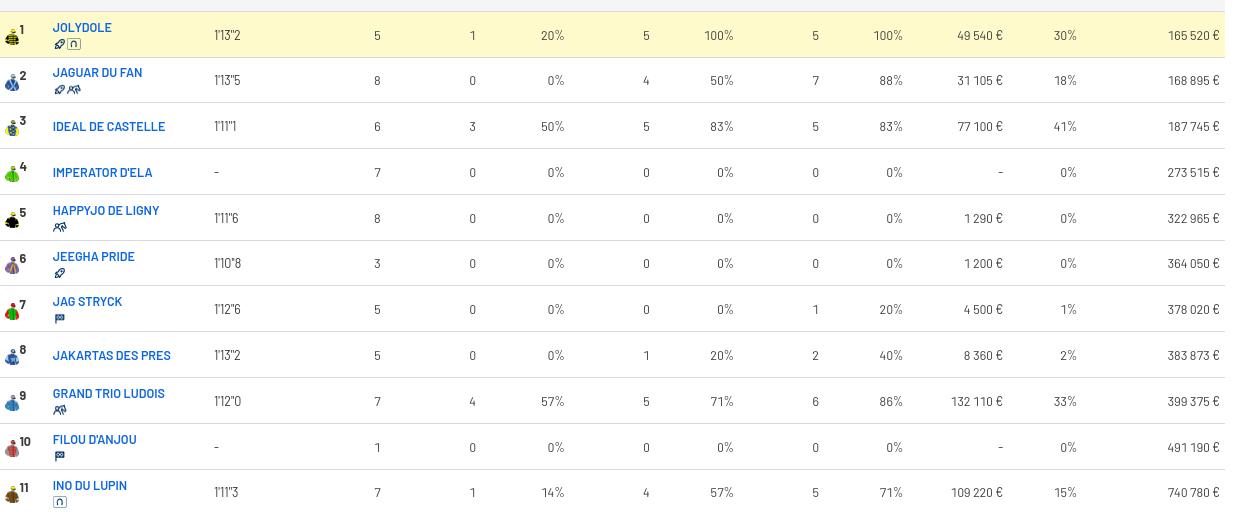Click the horseshoe icon under JOLYDOLE
The width and height of the screenshot is (1236, 512).
pos(74,44)
